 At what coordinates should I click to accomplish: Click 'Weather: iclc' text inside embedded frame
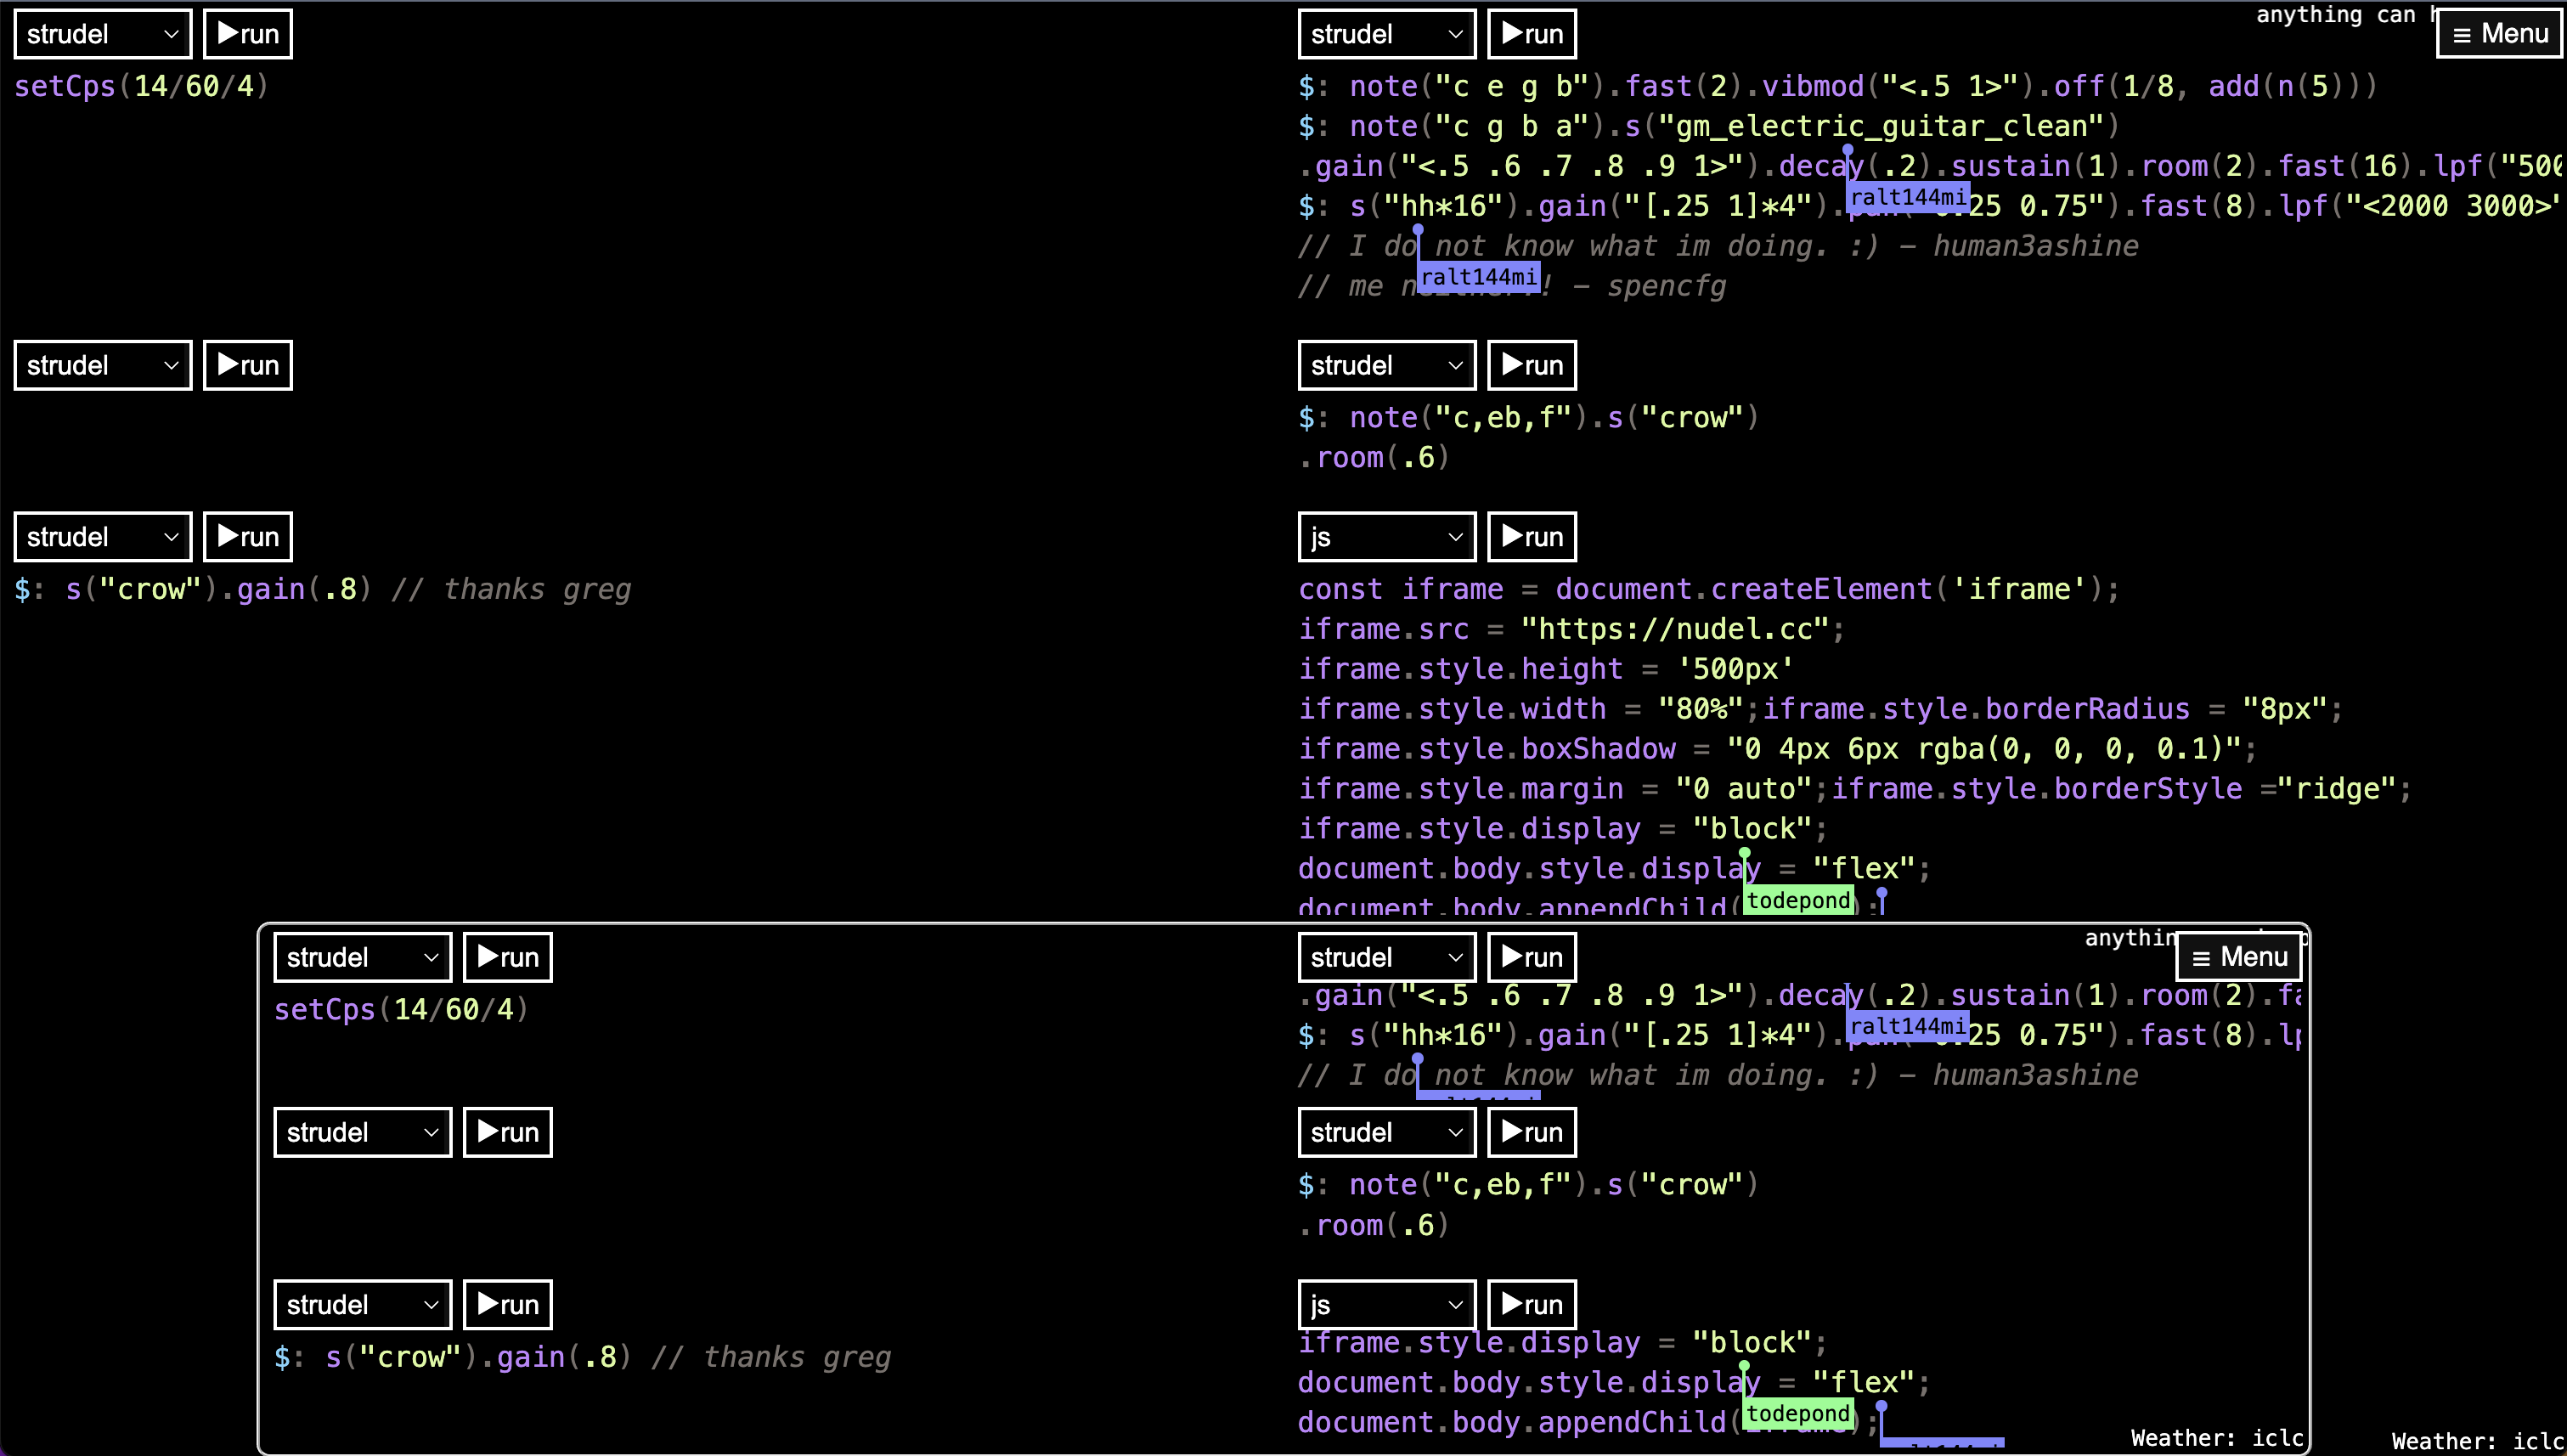2217,1438
